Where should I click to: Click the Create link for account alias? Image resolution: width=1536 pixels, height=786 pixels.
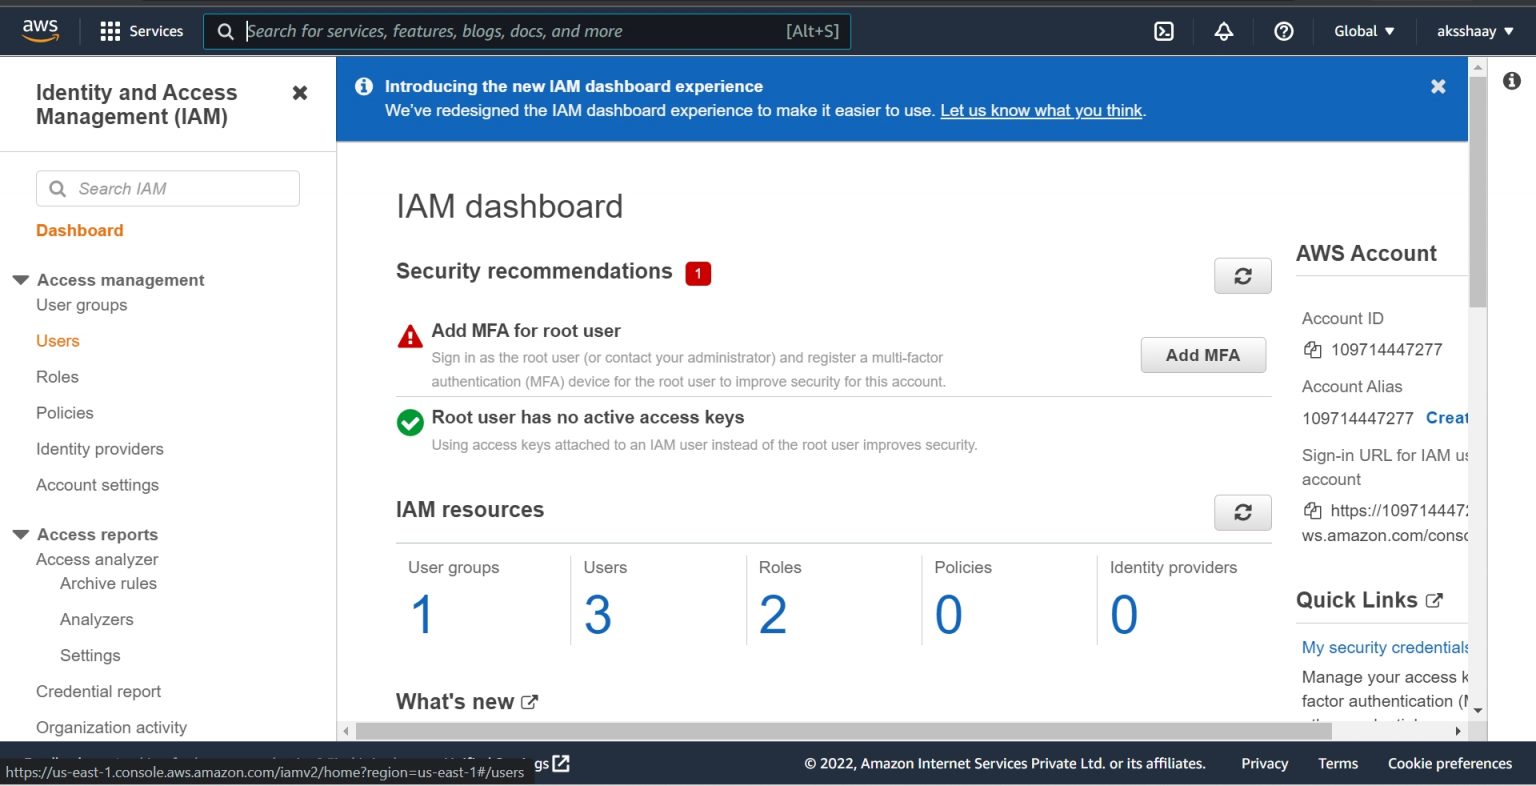1447,418
